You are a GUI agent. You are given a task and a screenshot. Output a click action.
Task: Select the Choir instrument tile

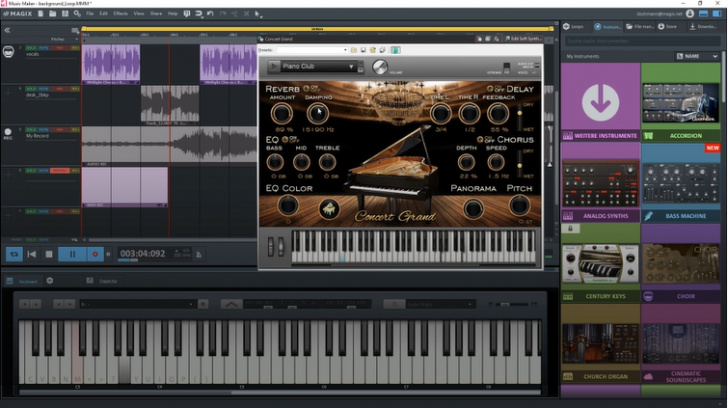[x=681, y=263]
